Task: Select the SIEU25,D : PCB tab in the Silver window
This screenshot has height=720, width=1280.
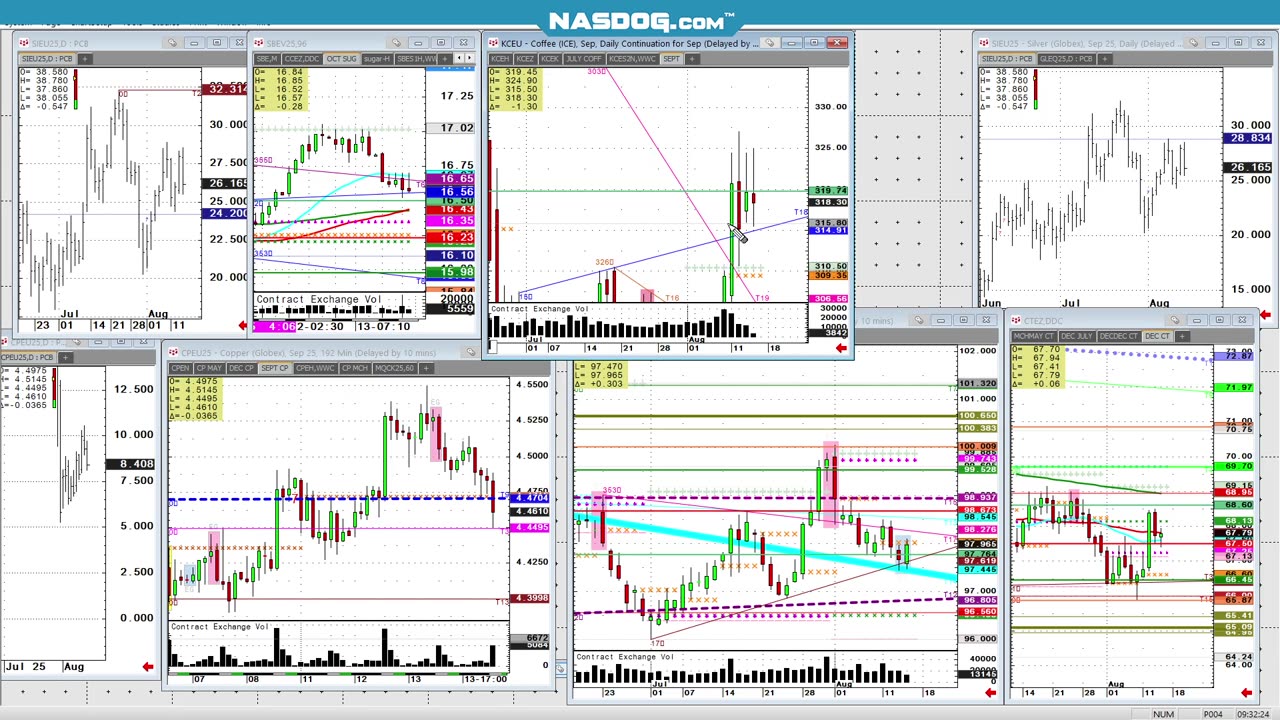Action: click(x=1007, y=58)
